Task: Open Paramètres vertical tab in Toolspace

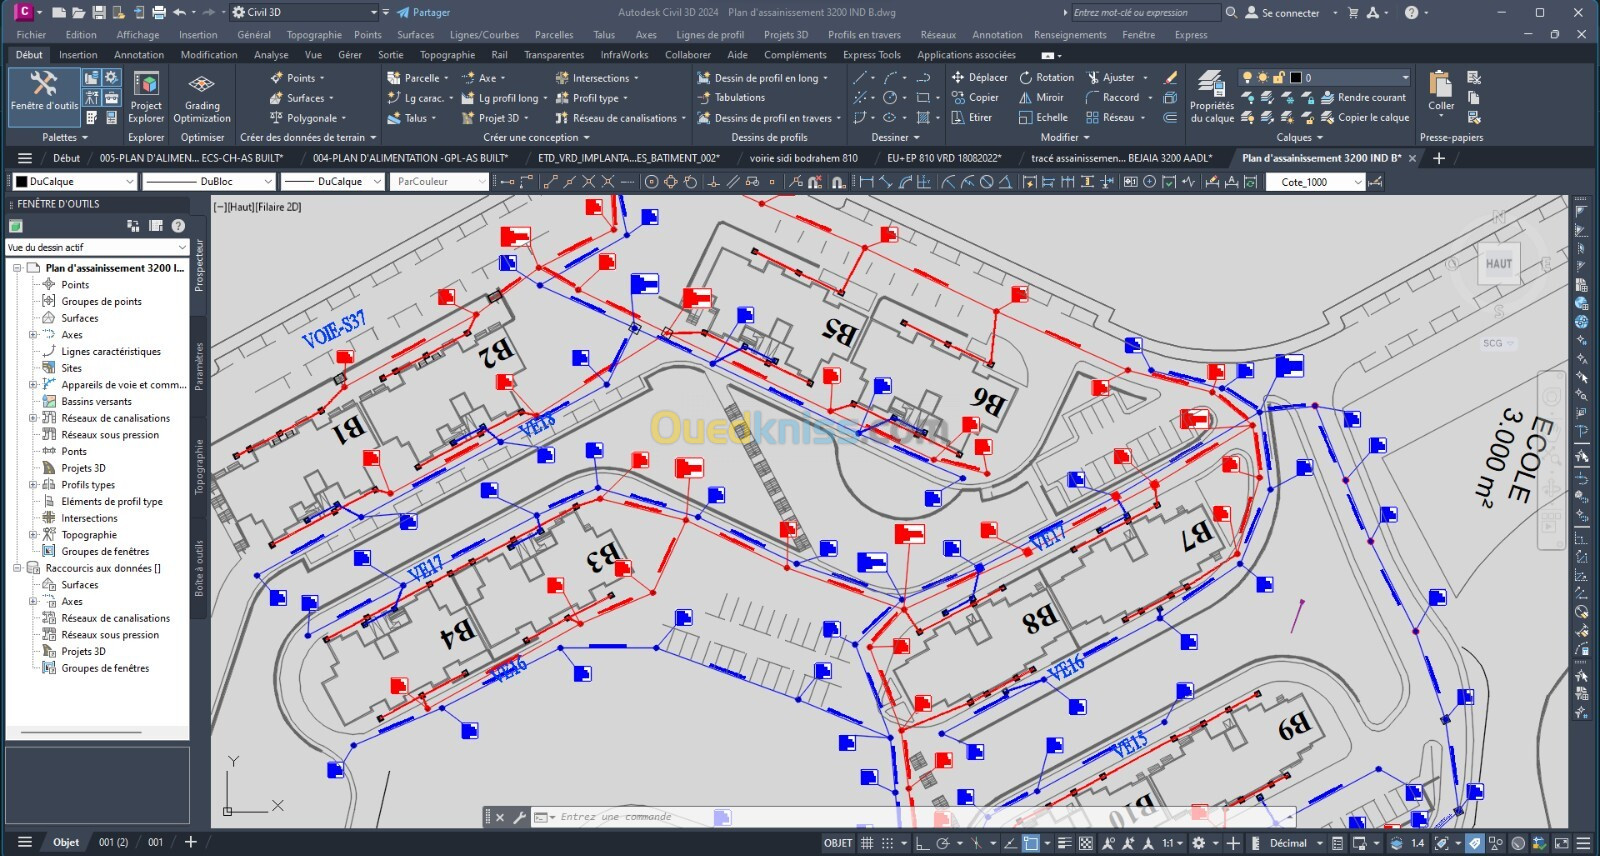Action: coord(198,366)
